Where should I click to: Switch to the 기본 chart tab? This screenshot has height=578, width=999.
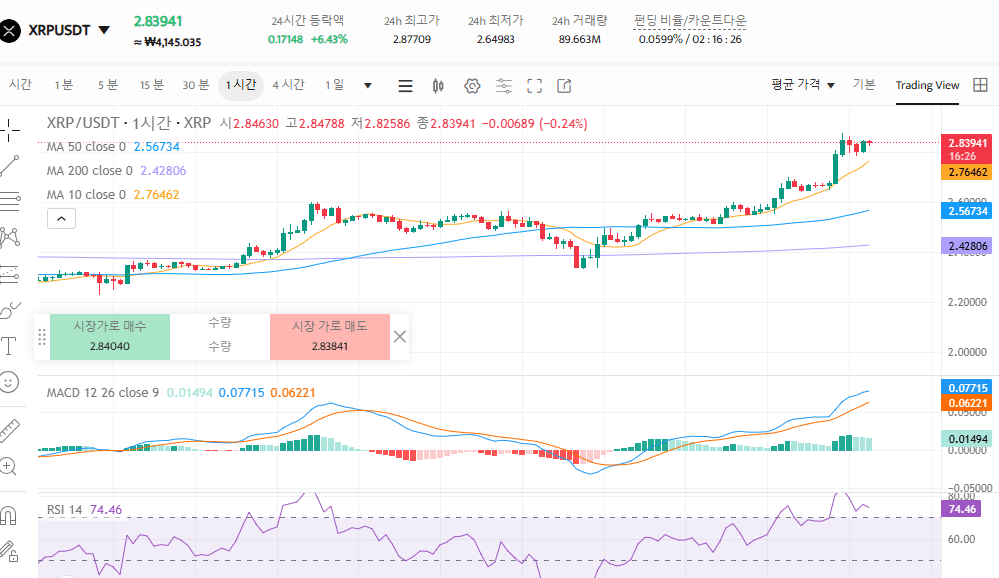coord(864,85)
